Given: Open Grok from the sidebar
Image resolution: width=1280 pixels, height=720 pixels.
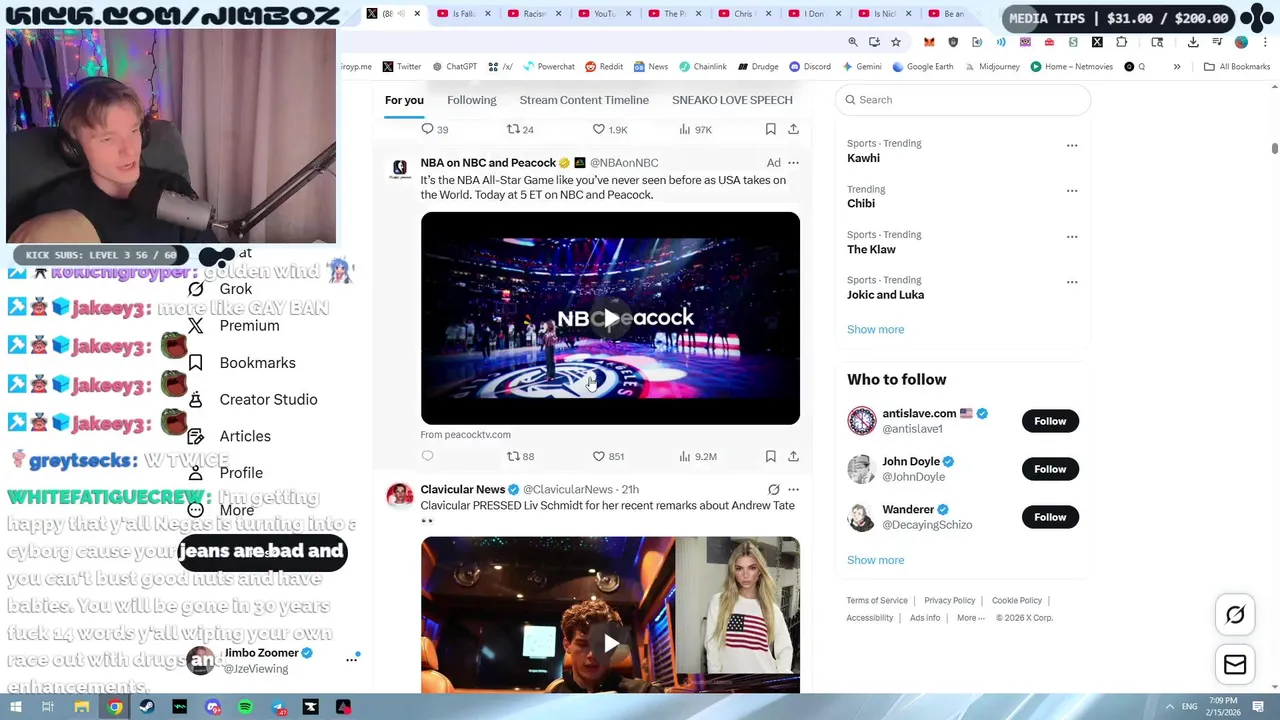Looking at the screenshot, I should 221,289.
